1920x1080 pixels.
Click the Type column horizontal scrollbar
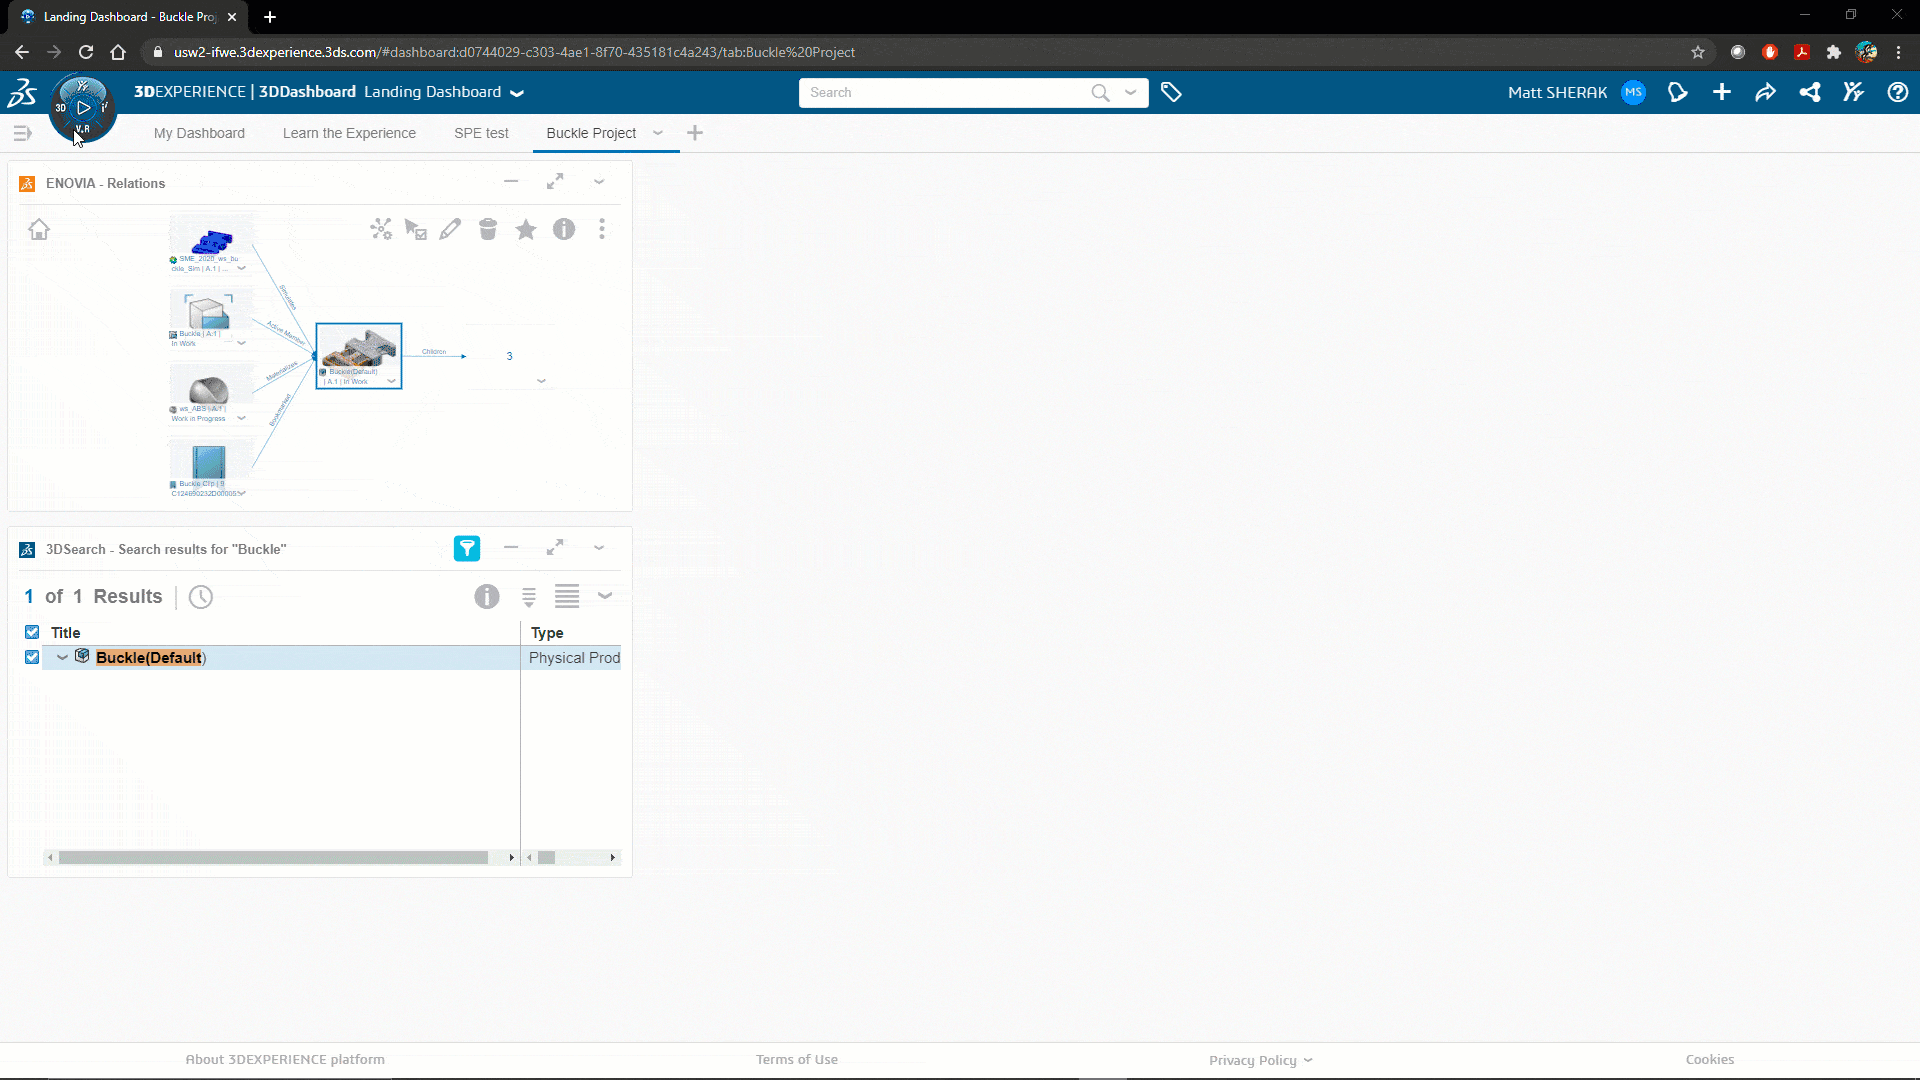(x=546, y=857)
